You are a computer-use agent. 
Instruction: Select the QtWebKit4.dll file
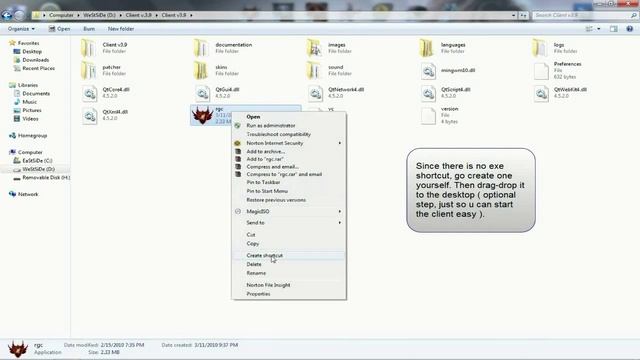[560, 93]
